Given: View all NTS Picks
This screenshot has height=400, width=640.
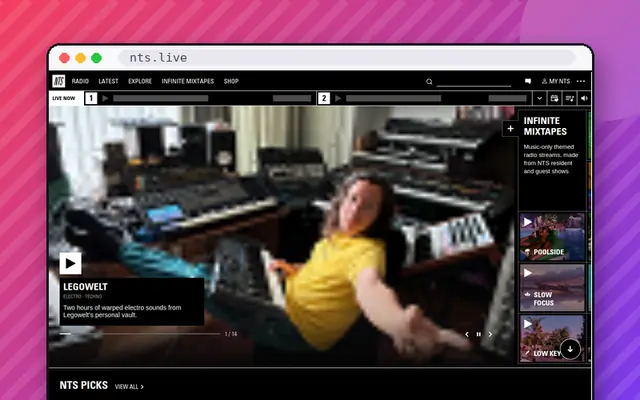Looking at the screenshot, I should tap(129, 387).
